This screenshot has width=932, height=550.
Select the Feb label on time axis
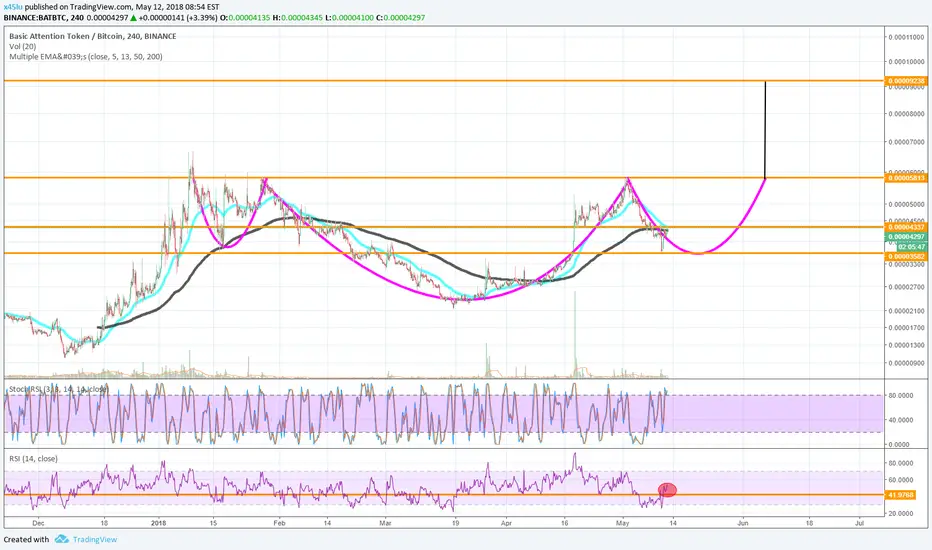(x=279, y=523)
